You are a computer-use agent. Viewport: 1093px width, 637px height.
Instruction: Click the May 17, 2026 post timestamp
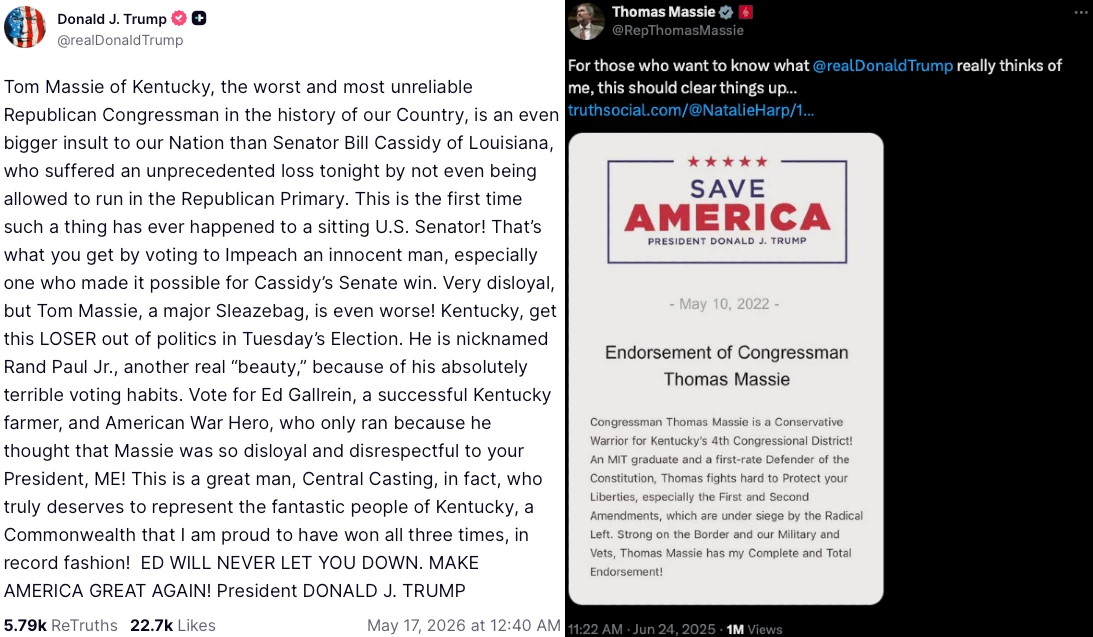[x=464, y=625]
